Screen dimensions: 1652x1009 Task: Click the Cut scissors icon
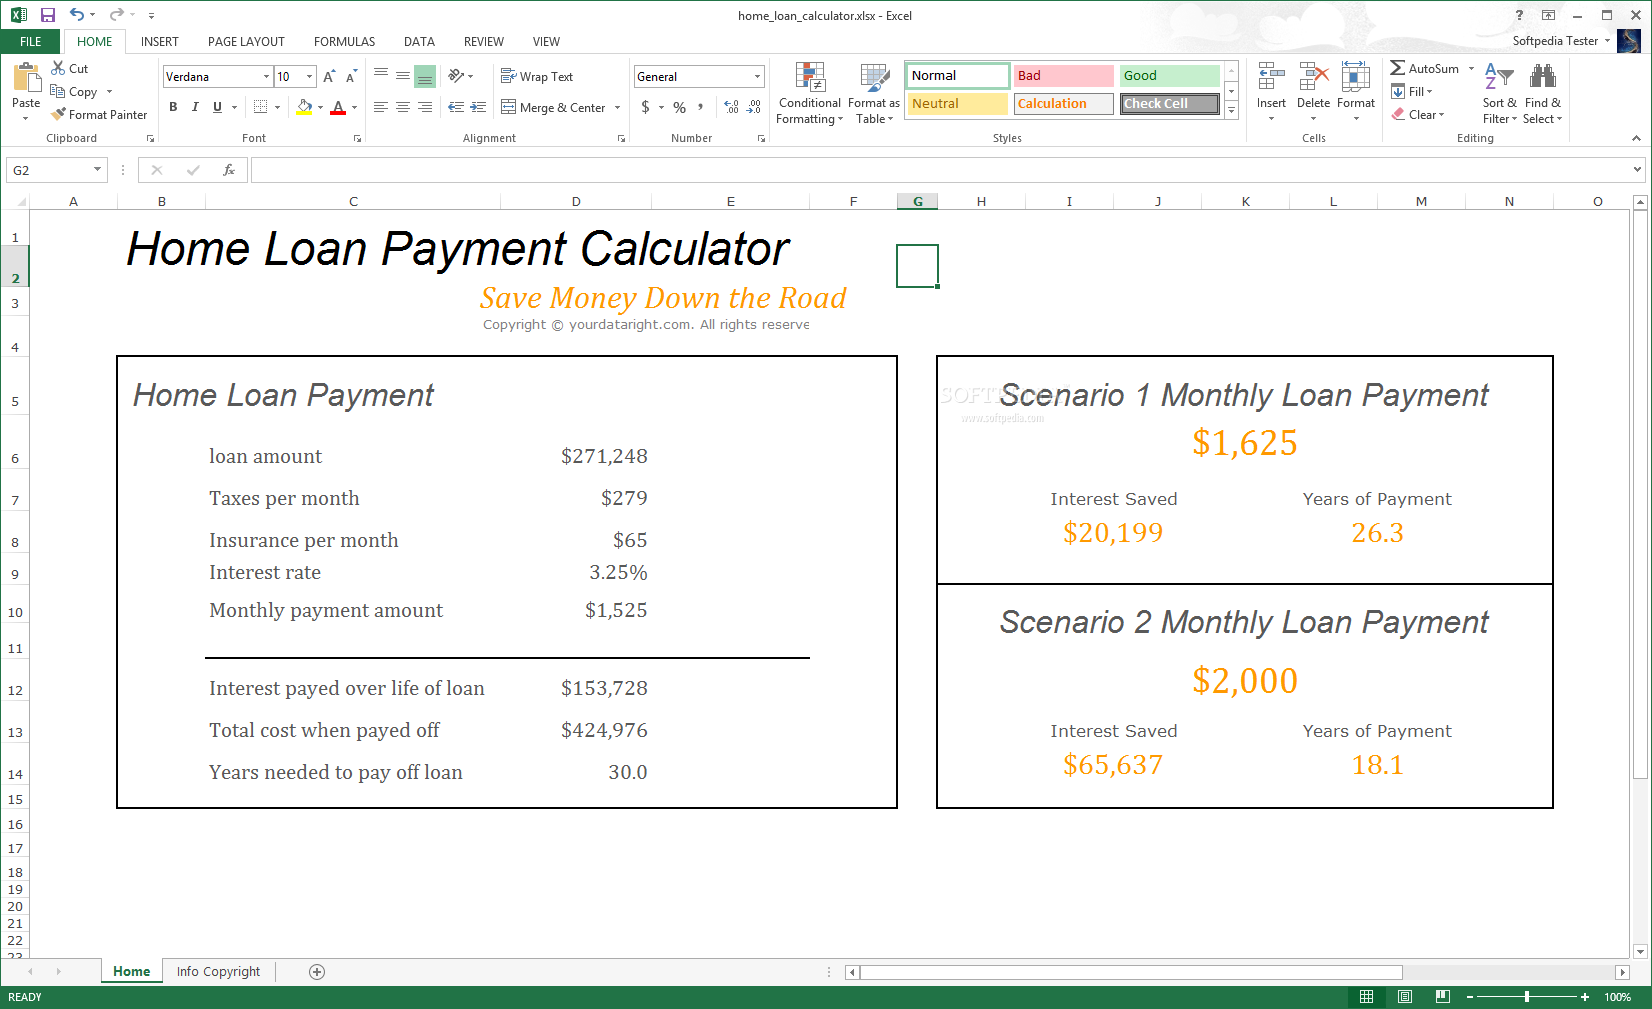[x=58, y=68]
